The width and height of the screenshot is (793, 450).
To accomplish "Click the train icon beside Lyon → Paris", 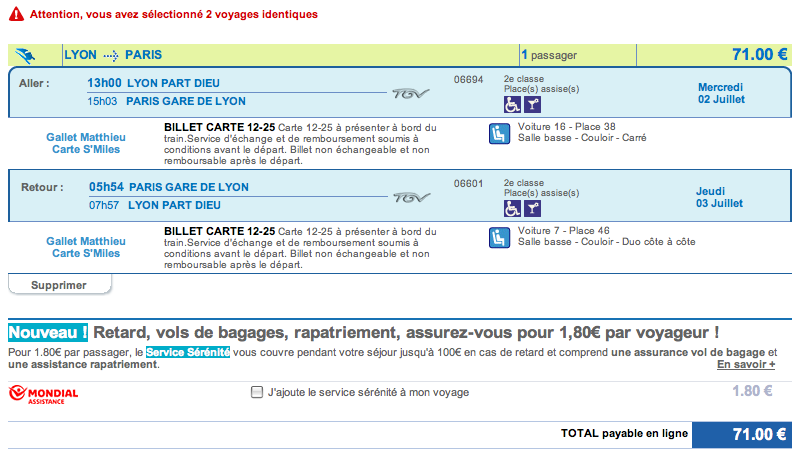I will point(26,54).
